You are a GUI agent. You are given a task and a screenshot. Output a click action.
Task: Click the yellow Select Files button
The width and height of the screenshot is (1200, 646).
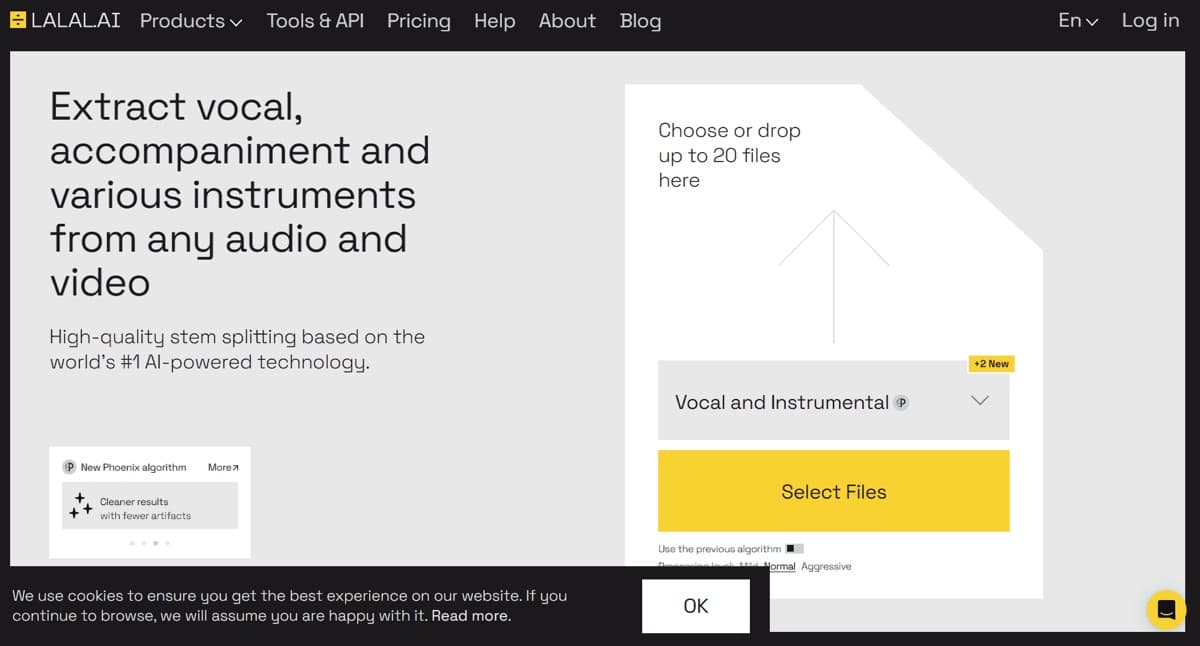point(833,491)
